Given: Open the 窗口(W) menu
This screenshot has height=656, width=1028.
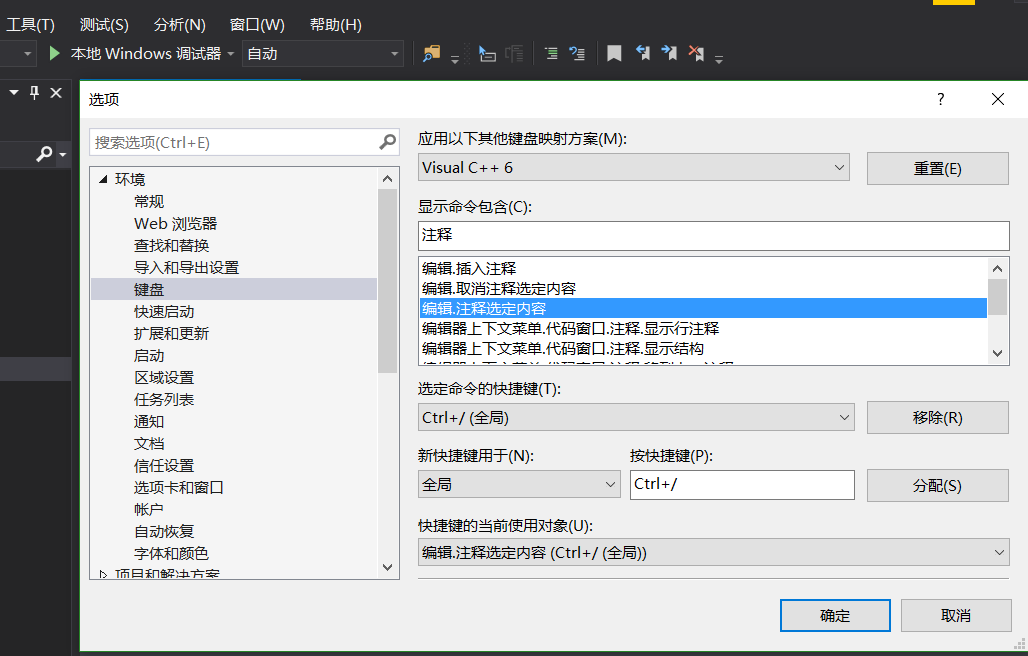Looking at the screenshot, I should pos(257,25).
